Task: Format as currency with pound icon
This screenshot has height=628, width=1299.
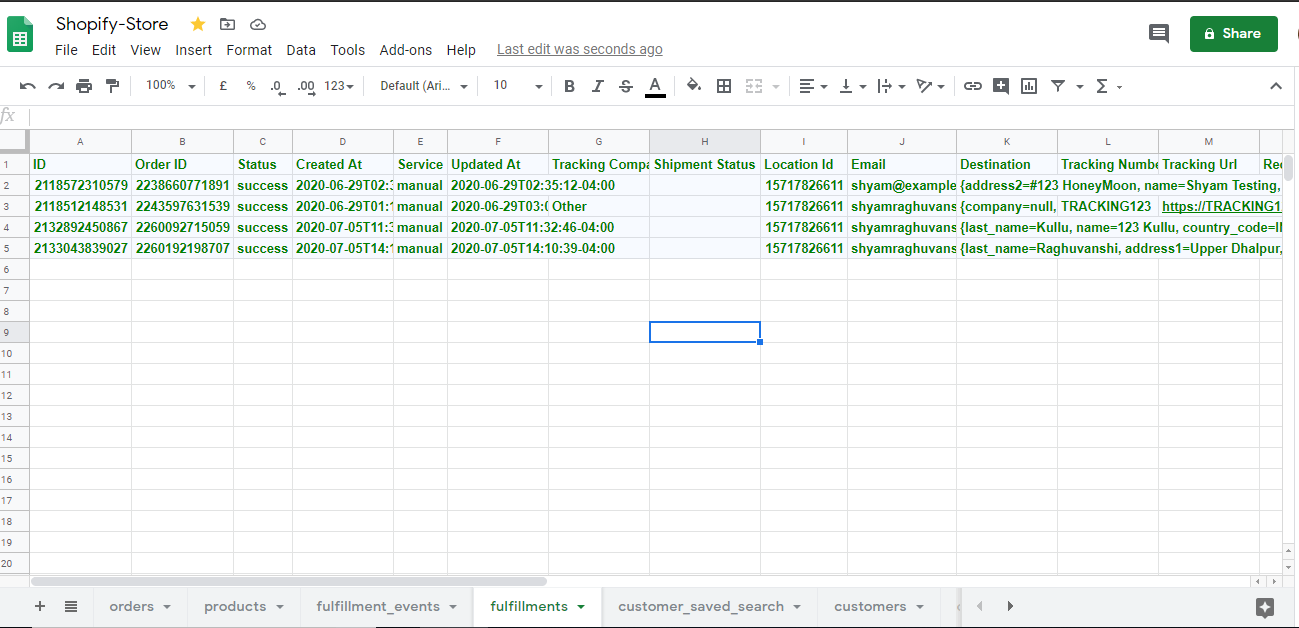Action: pyautogui.click(x=223, y=86)
